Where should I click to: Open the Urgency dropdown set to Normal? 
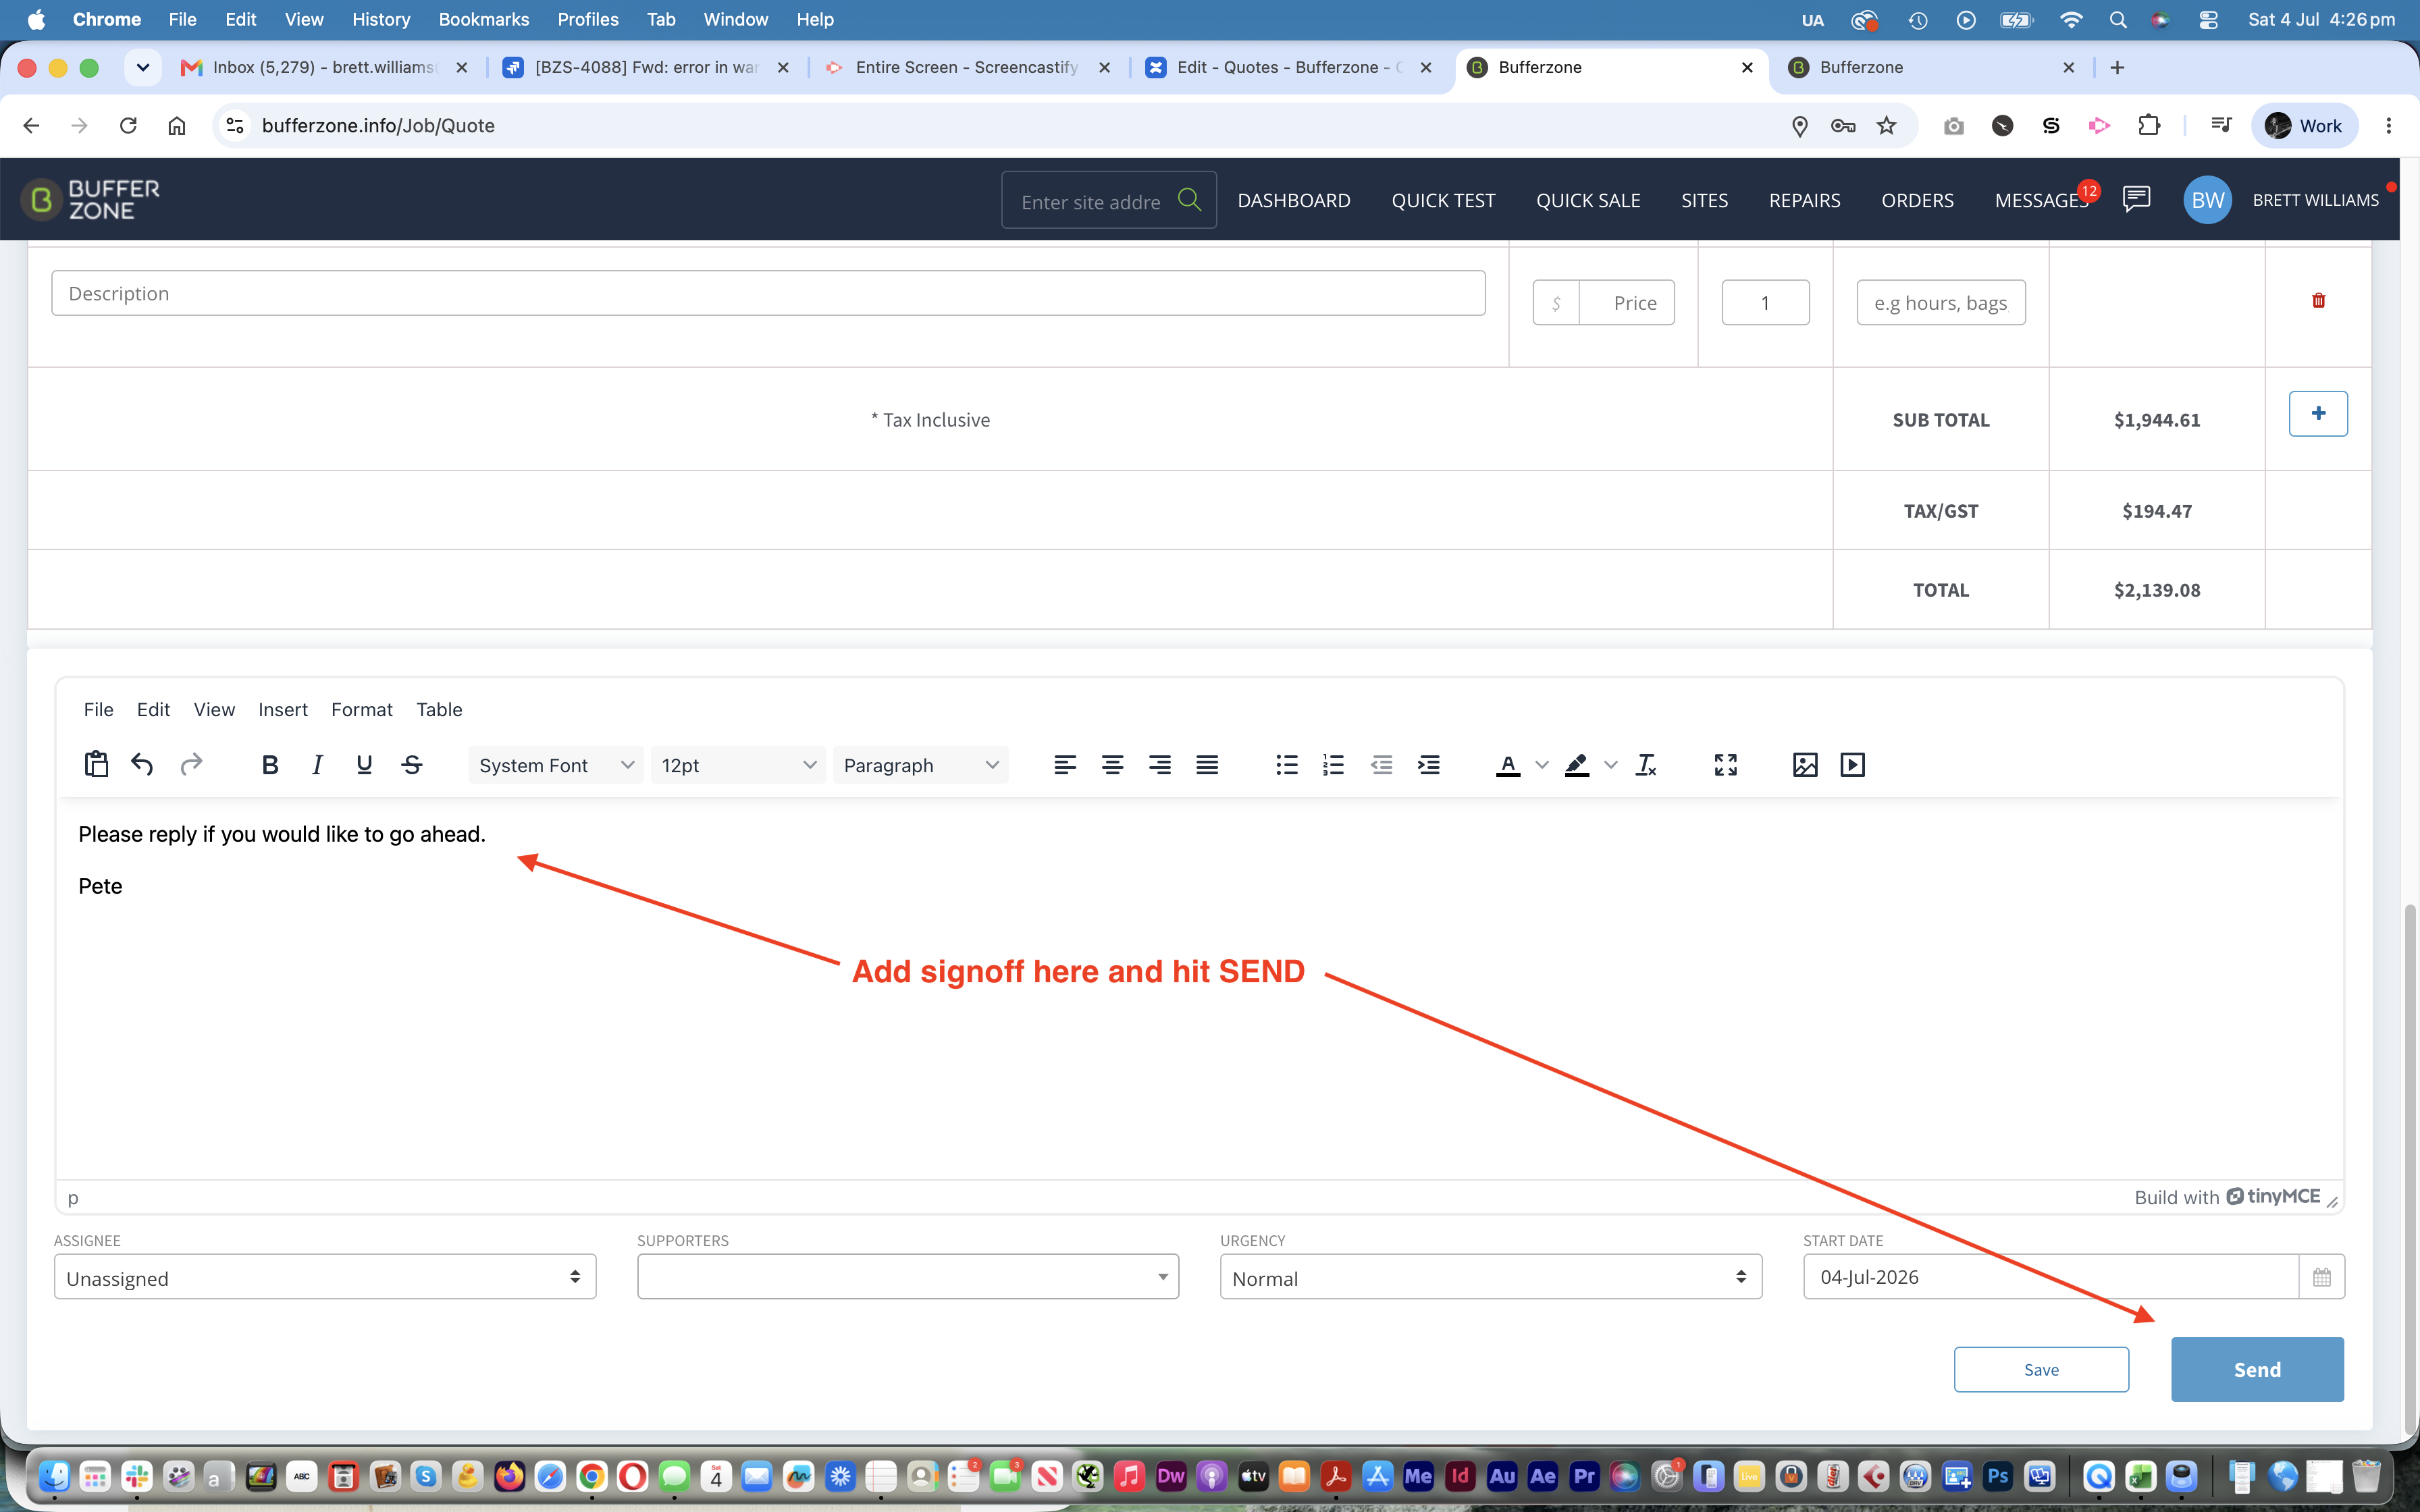click(x=1490, y=1277)
